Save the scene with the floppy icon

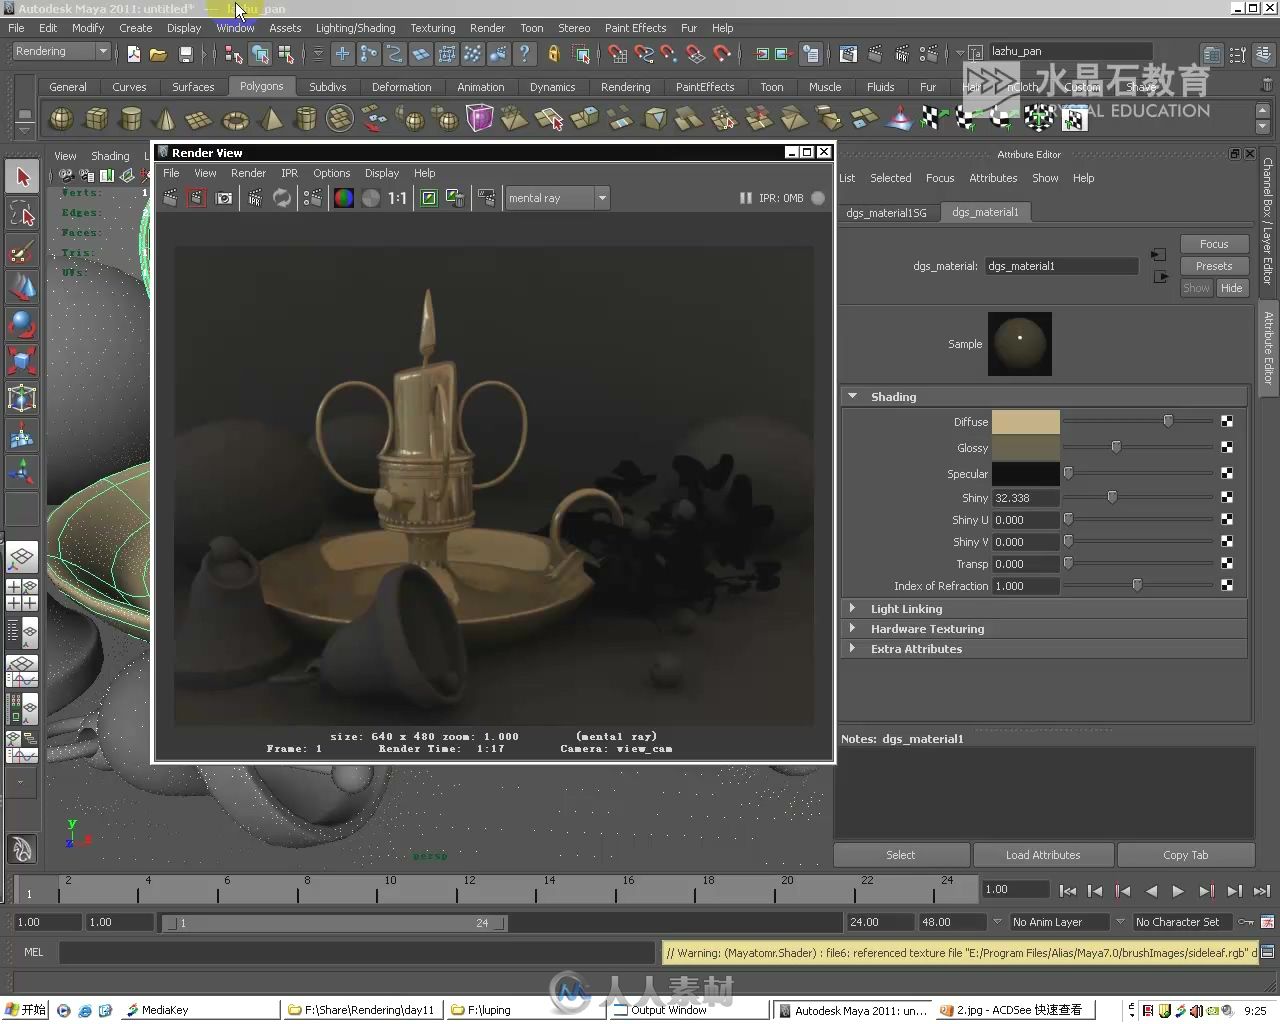pos(185,53)
